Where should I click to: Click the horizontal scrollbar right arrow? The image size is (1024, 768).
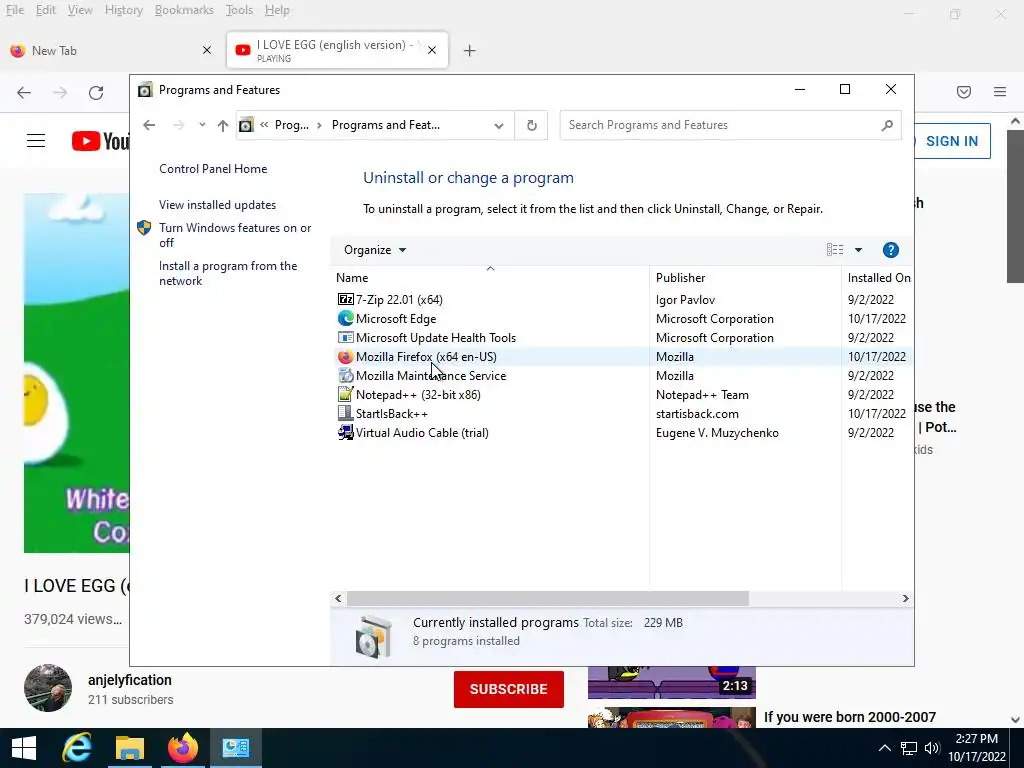[x=905, y=598]
